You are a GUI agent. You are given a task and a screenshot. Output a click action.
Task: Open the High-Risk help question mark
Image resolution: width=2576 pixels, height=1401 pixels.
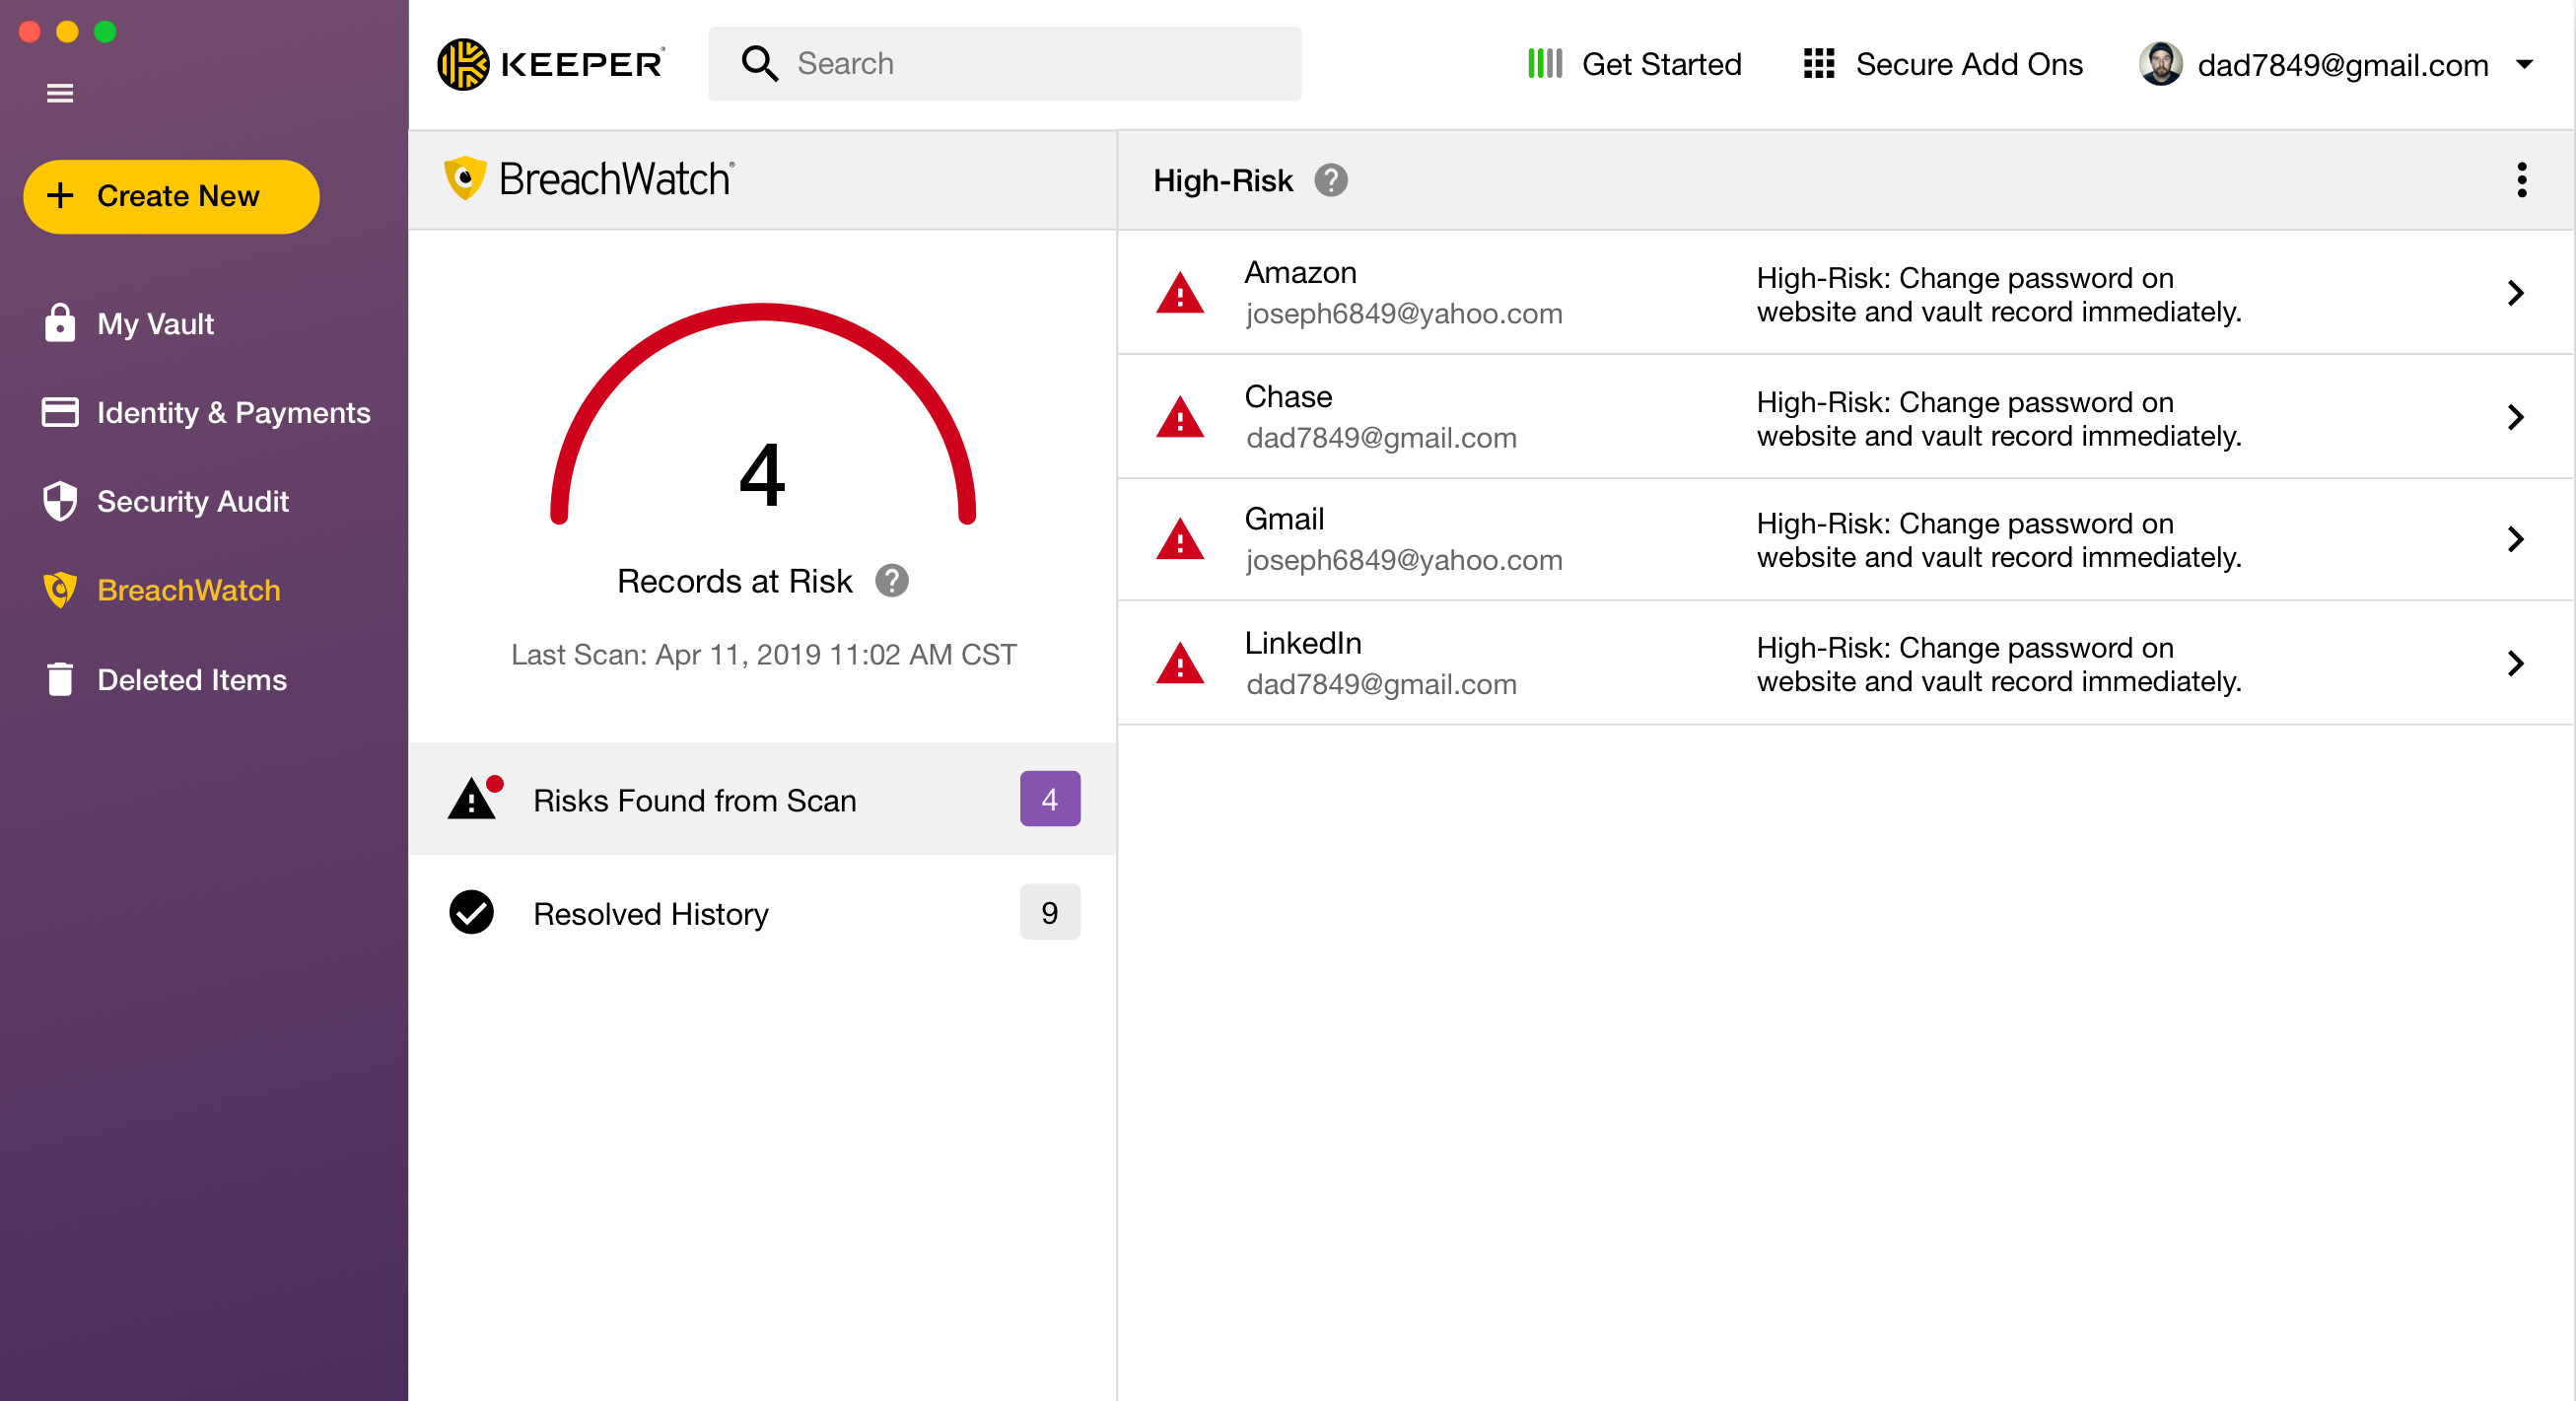point(1330,180)
